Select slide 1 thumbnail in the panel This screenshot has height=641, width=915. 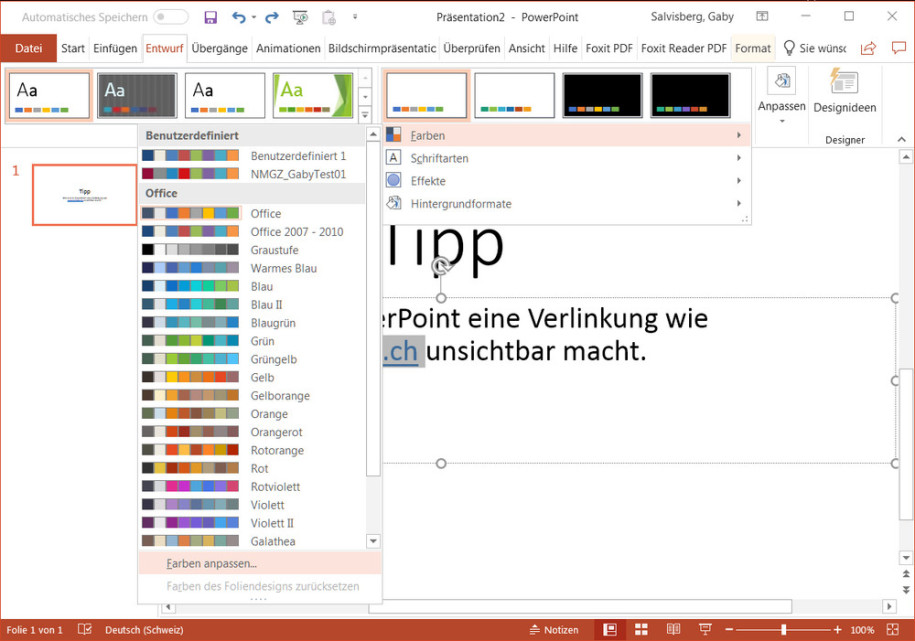[x=85, y=195]
